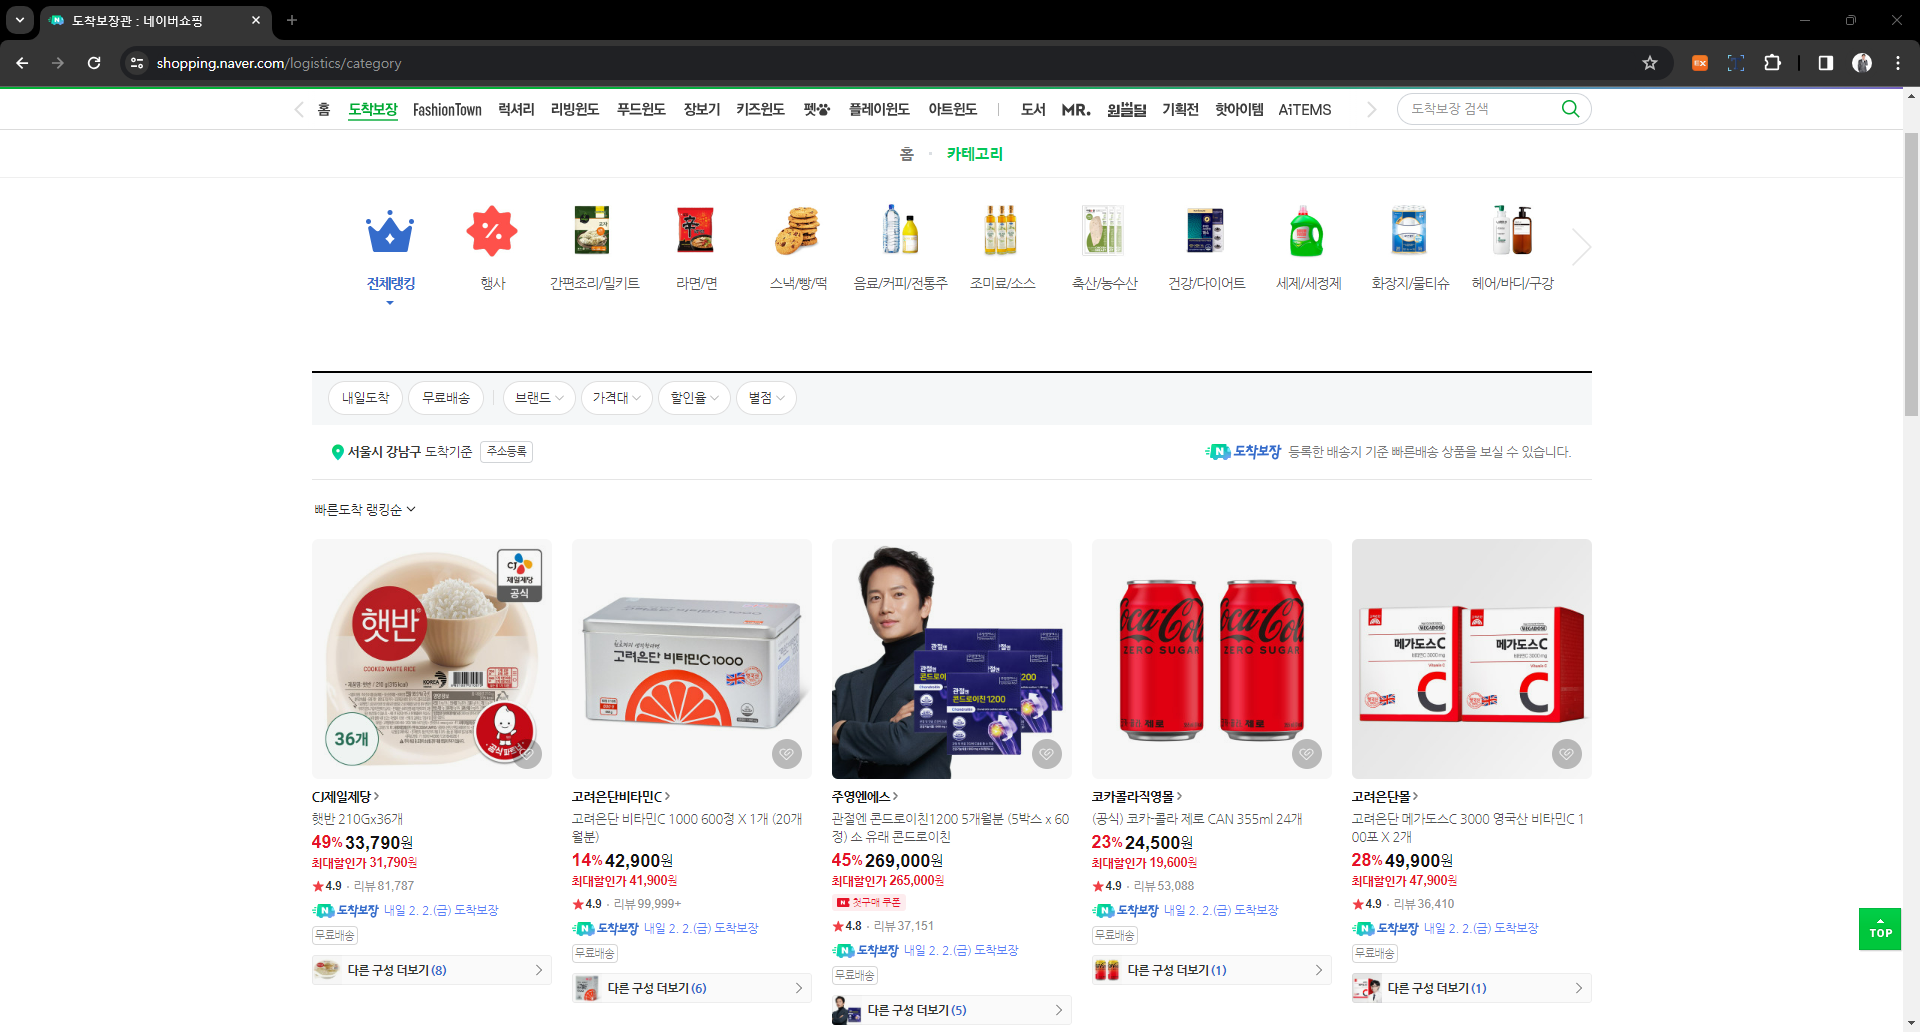
Task: Click the 주소등록 button
Action: pyautogui.click(x=506, y=452)
